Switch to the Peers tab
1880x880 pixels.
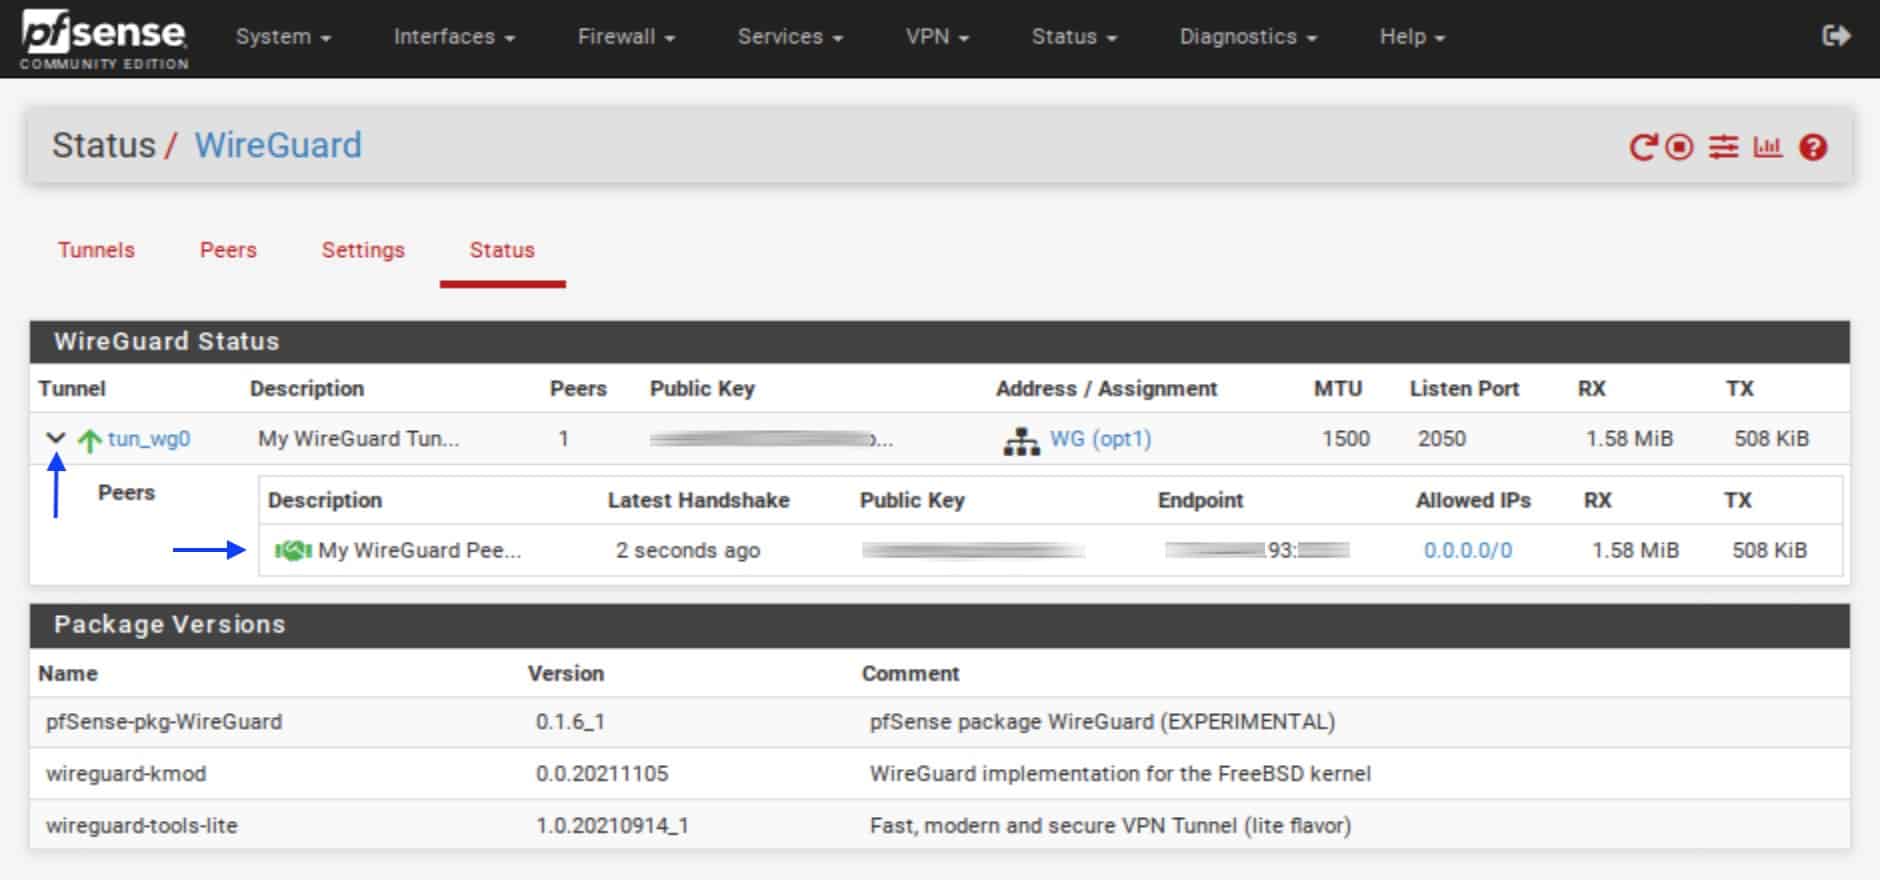(228, 250)
